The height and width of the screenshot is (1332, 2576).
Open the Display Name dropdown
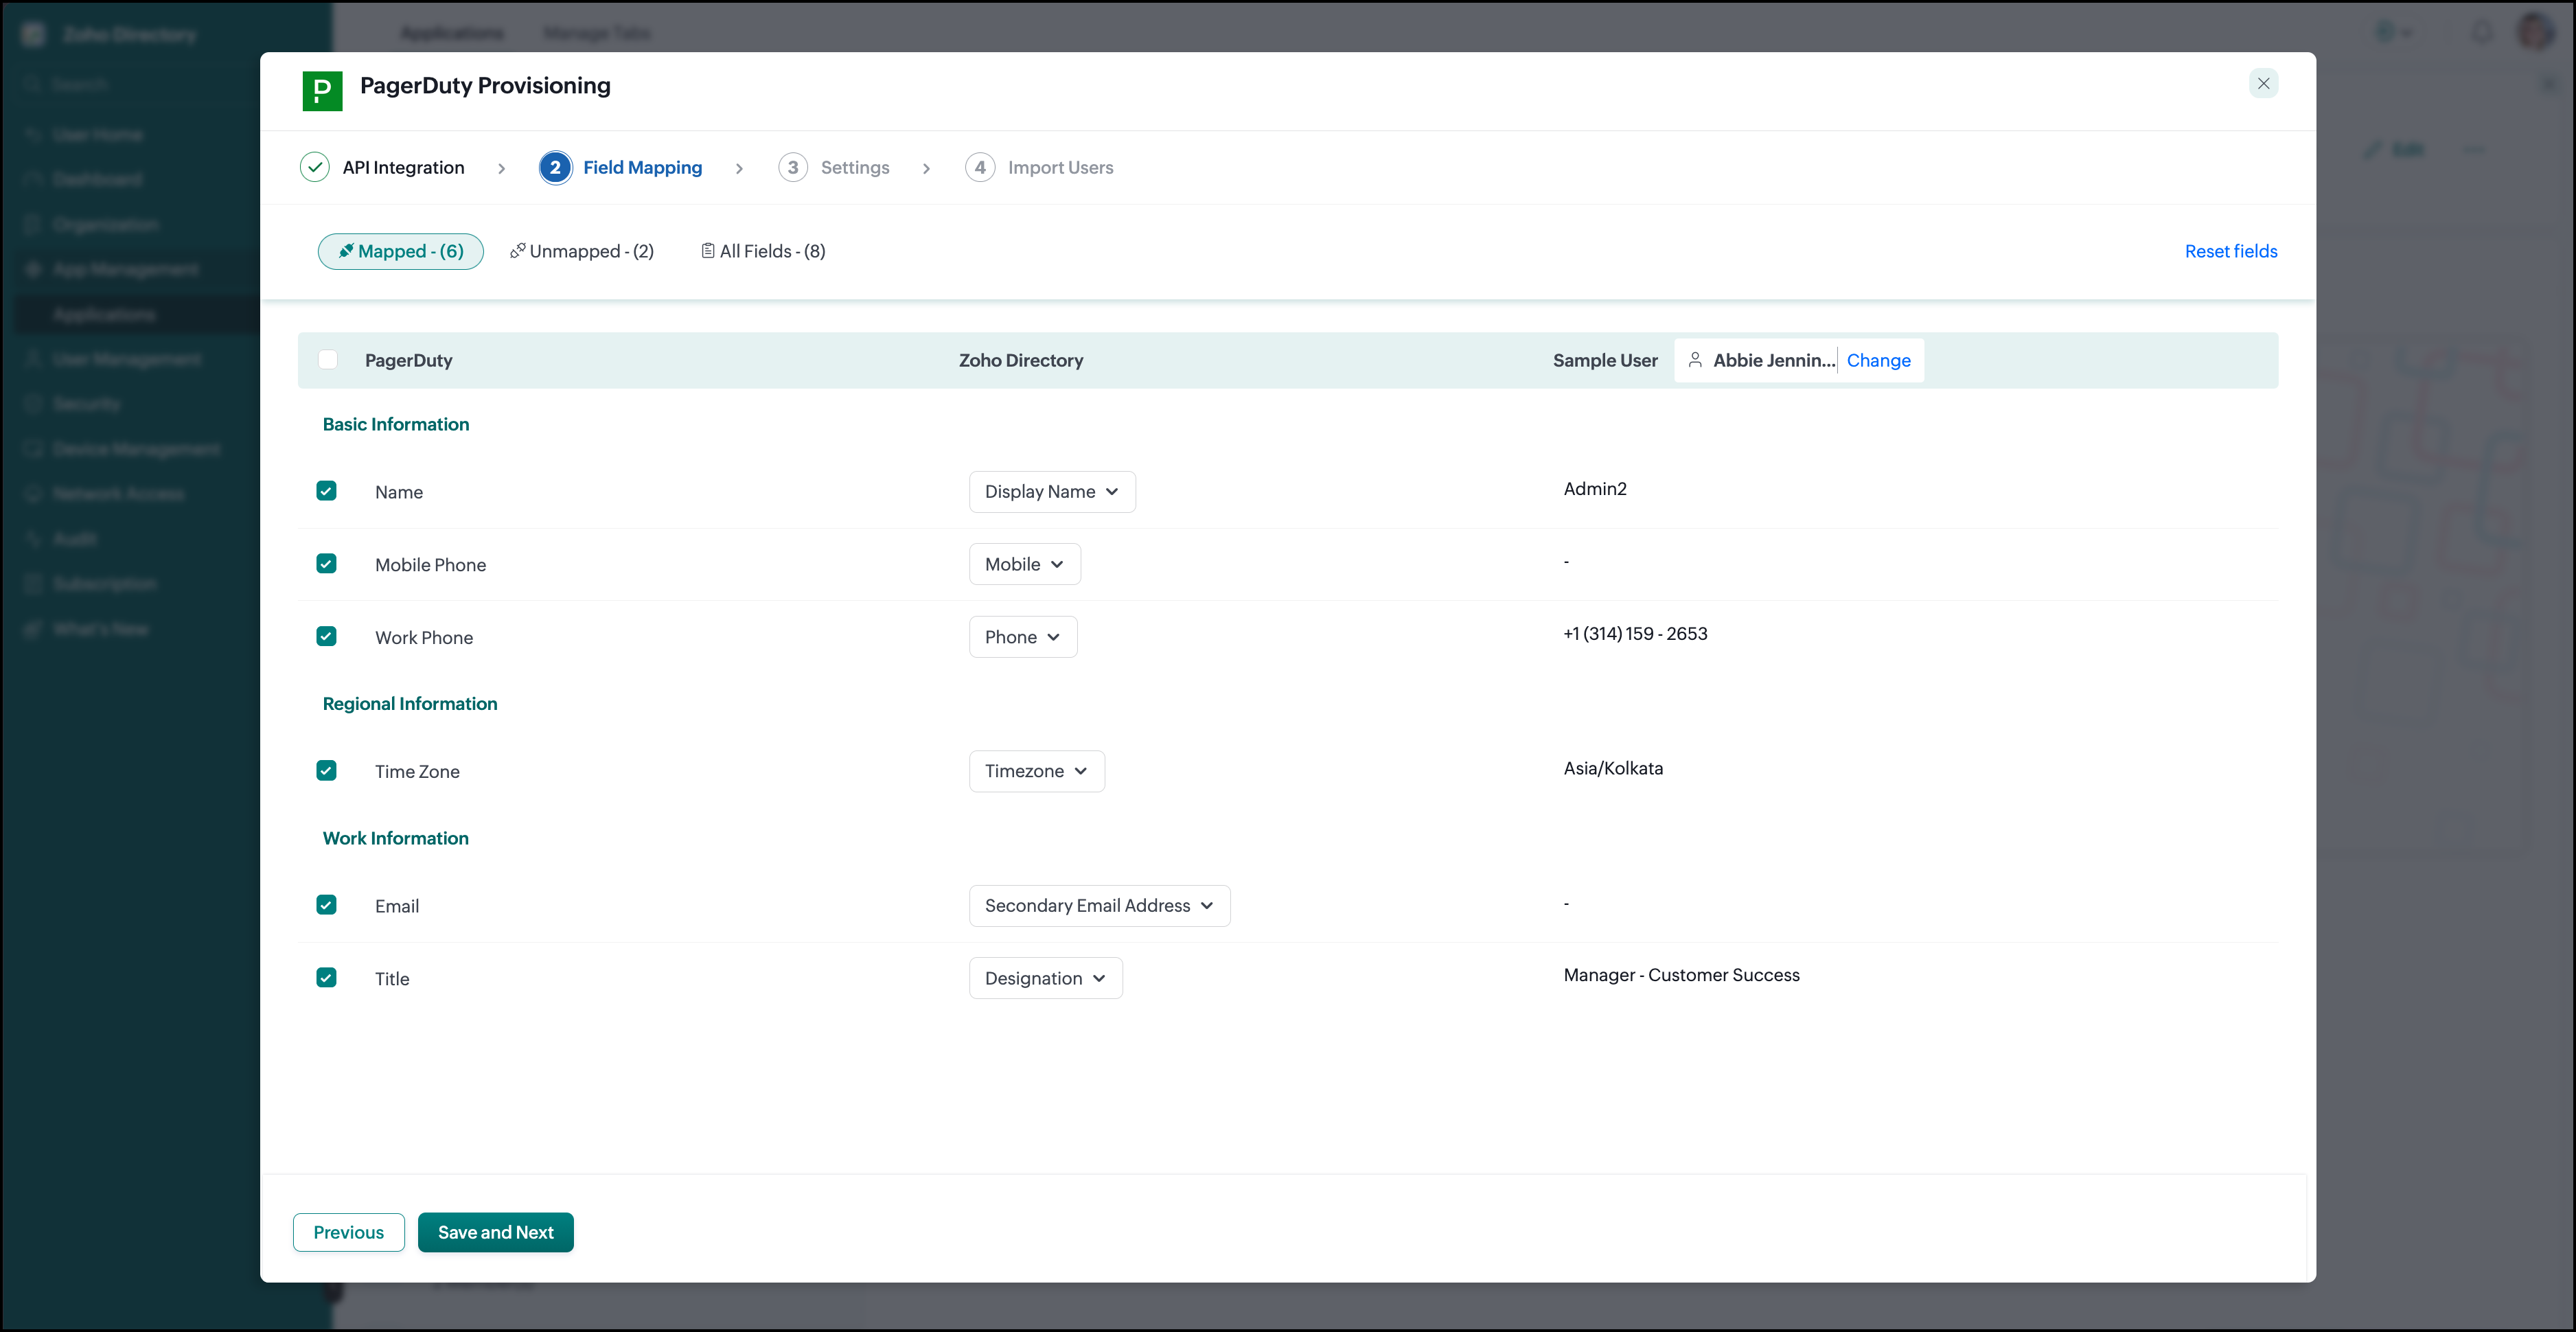[x=1052, y=492]
